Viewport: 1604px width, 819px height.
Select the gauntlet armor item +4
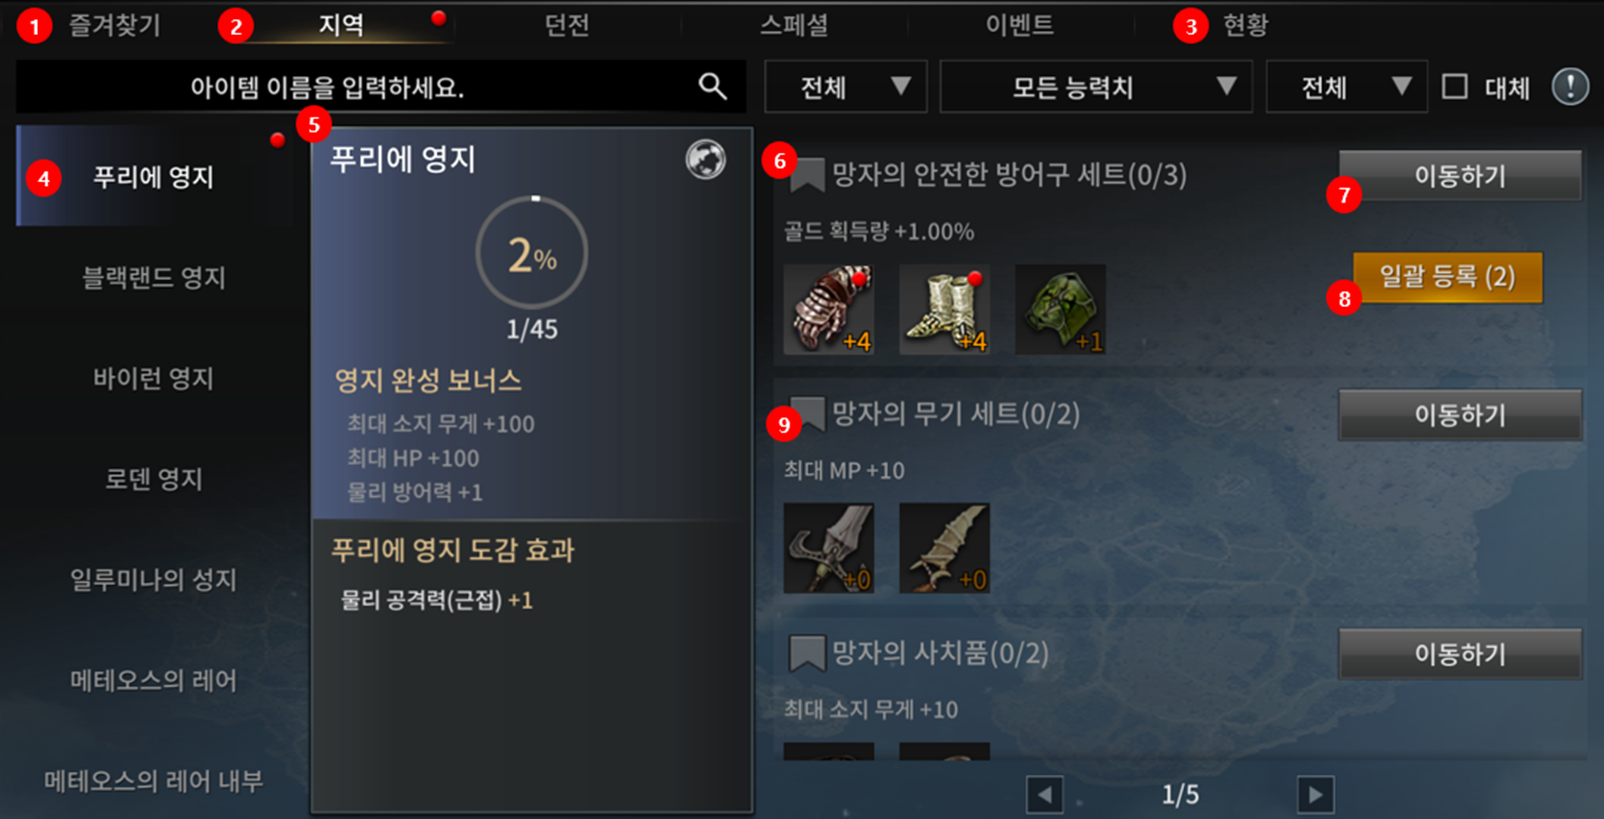pos(828,309)
